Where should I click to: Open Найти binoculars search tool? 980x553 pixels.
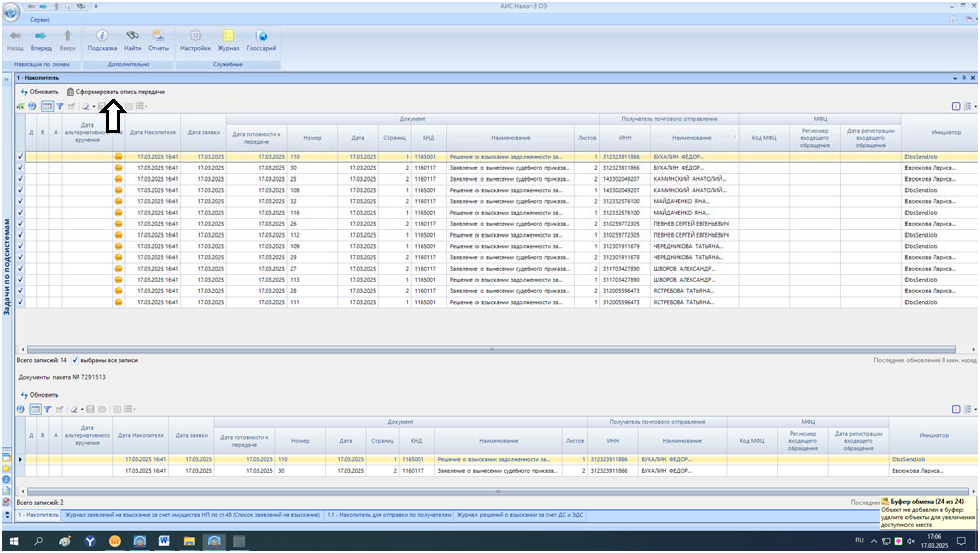[132, 37]
